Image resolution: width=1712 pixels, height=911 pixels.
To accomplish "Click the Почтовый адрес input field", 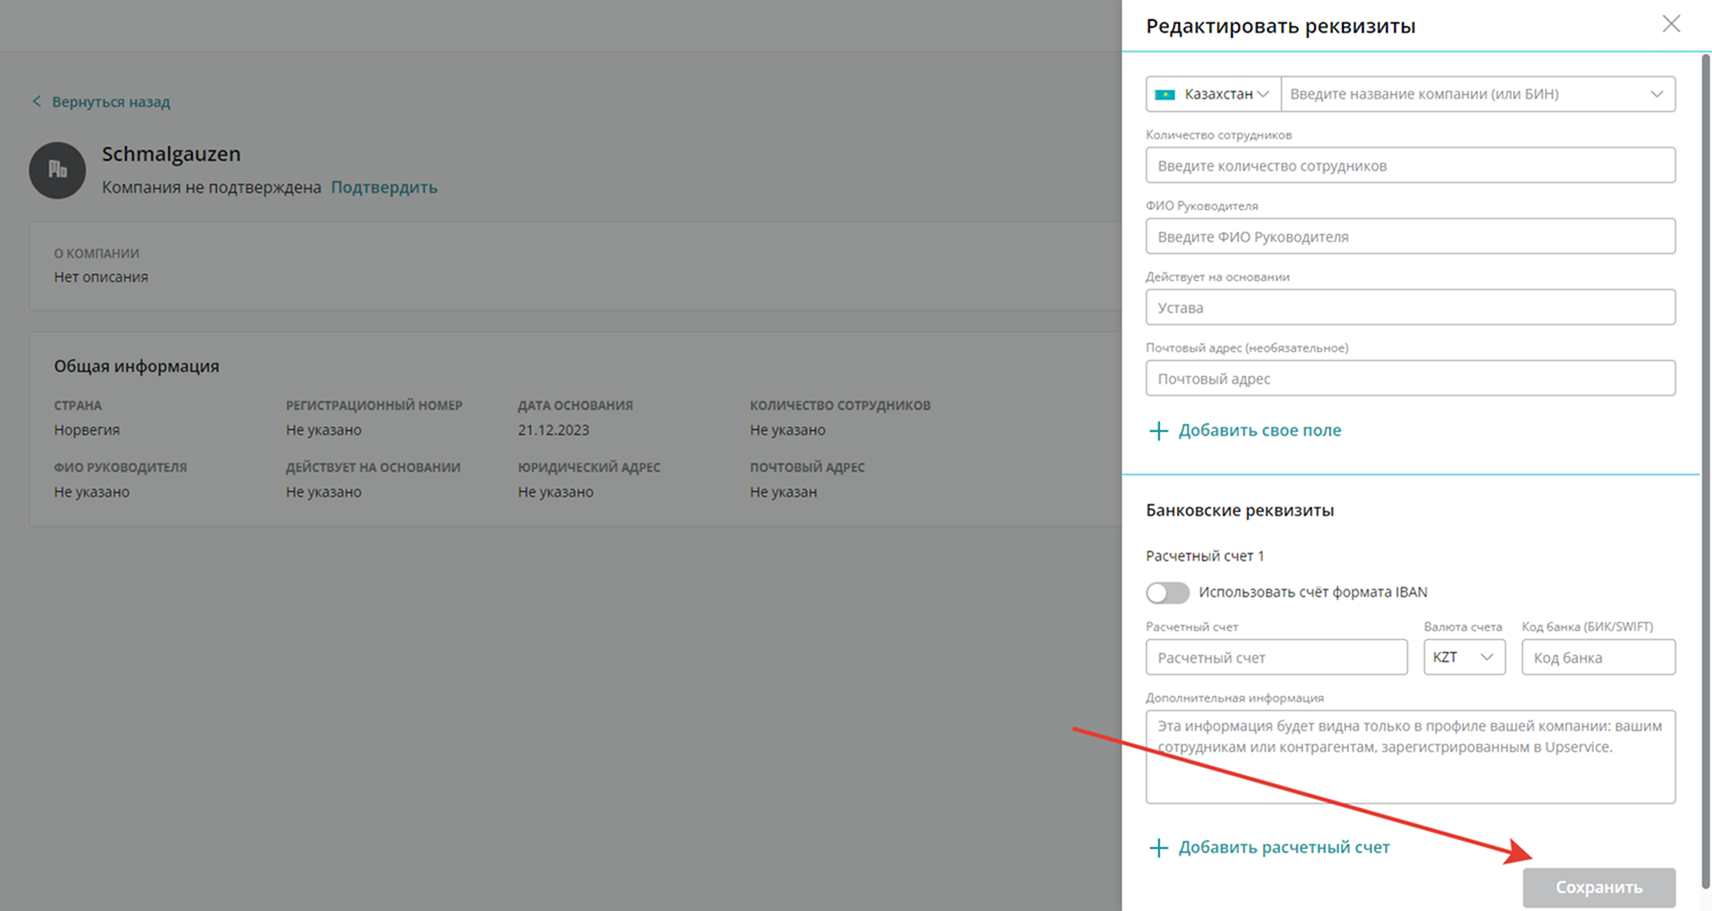I will click(1410, 379).
